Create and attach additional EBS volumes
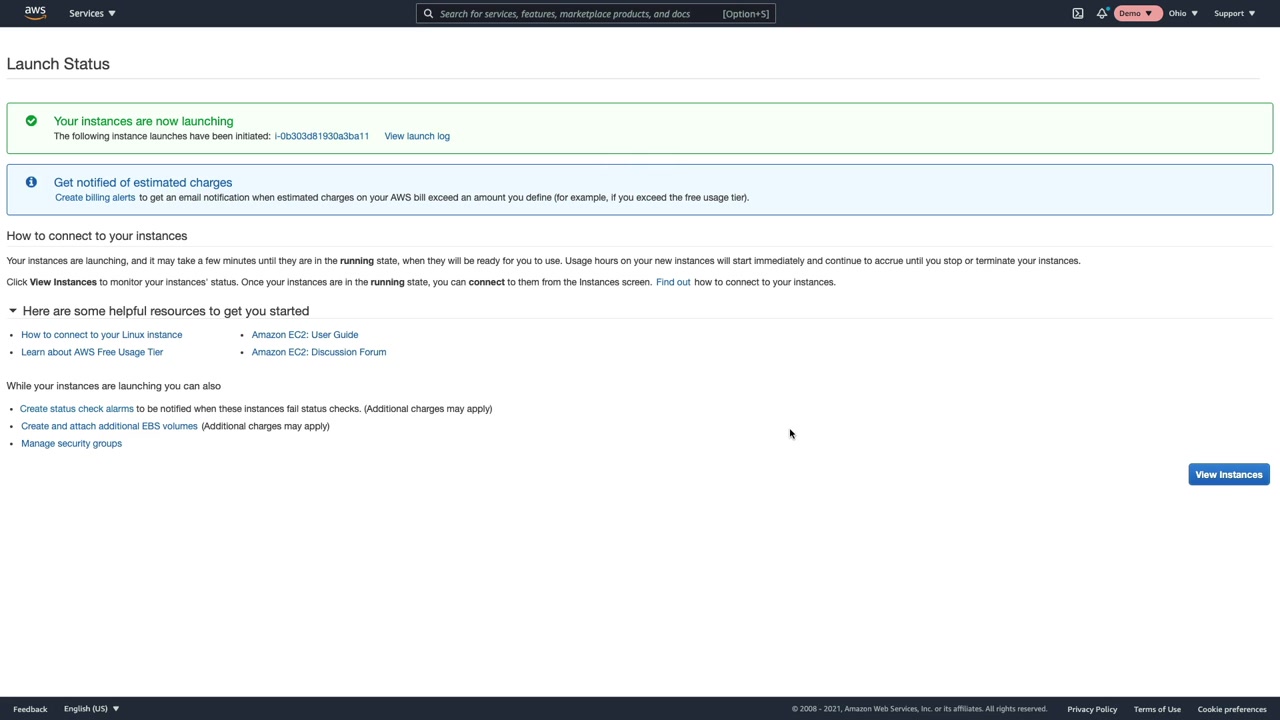The width and height of the screenshot is (1280, 720). point(109,426)
